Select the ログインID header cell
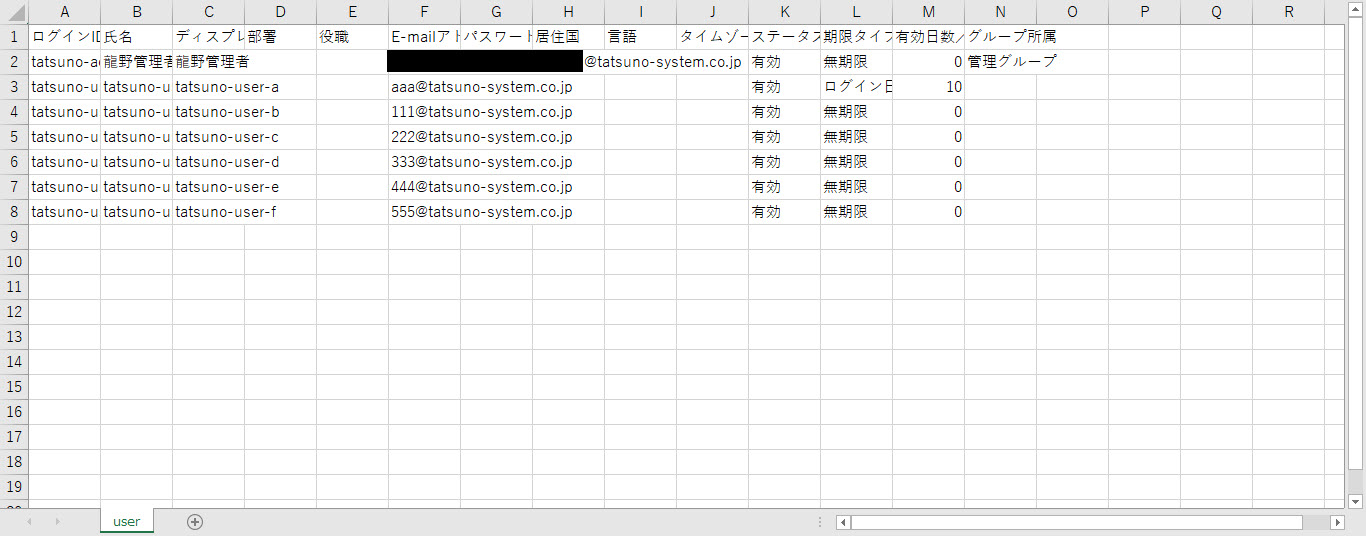 click(x=64, y=37)
